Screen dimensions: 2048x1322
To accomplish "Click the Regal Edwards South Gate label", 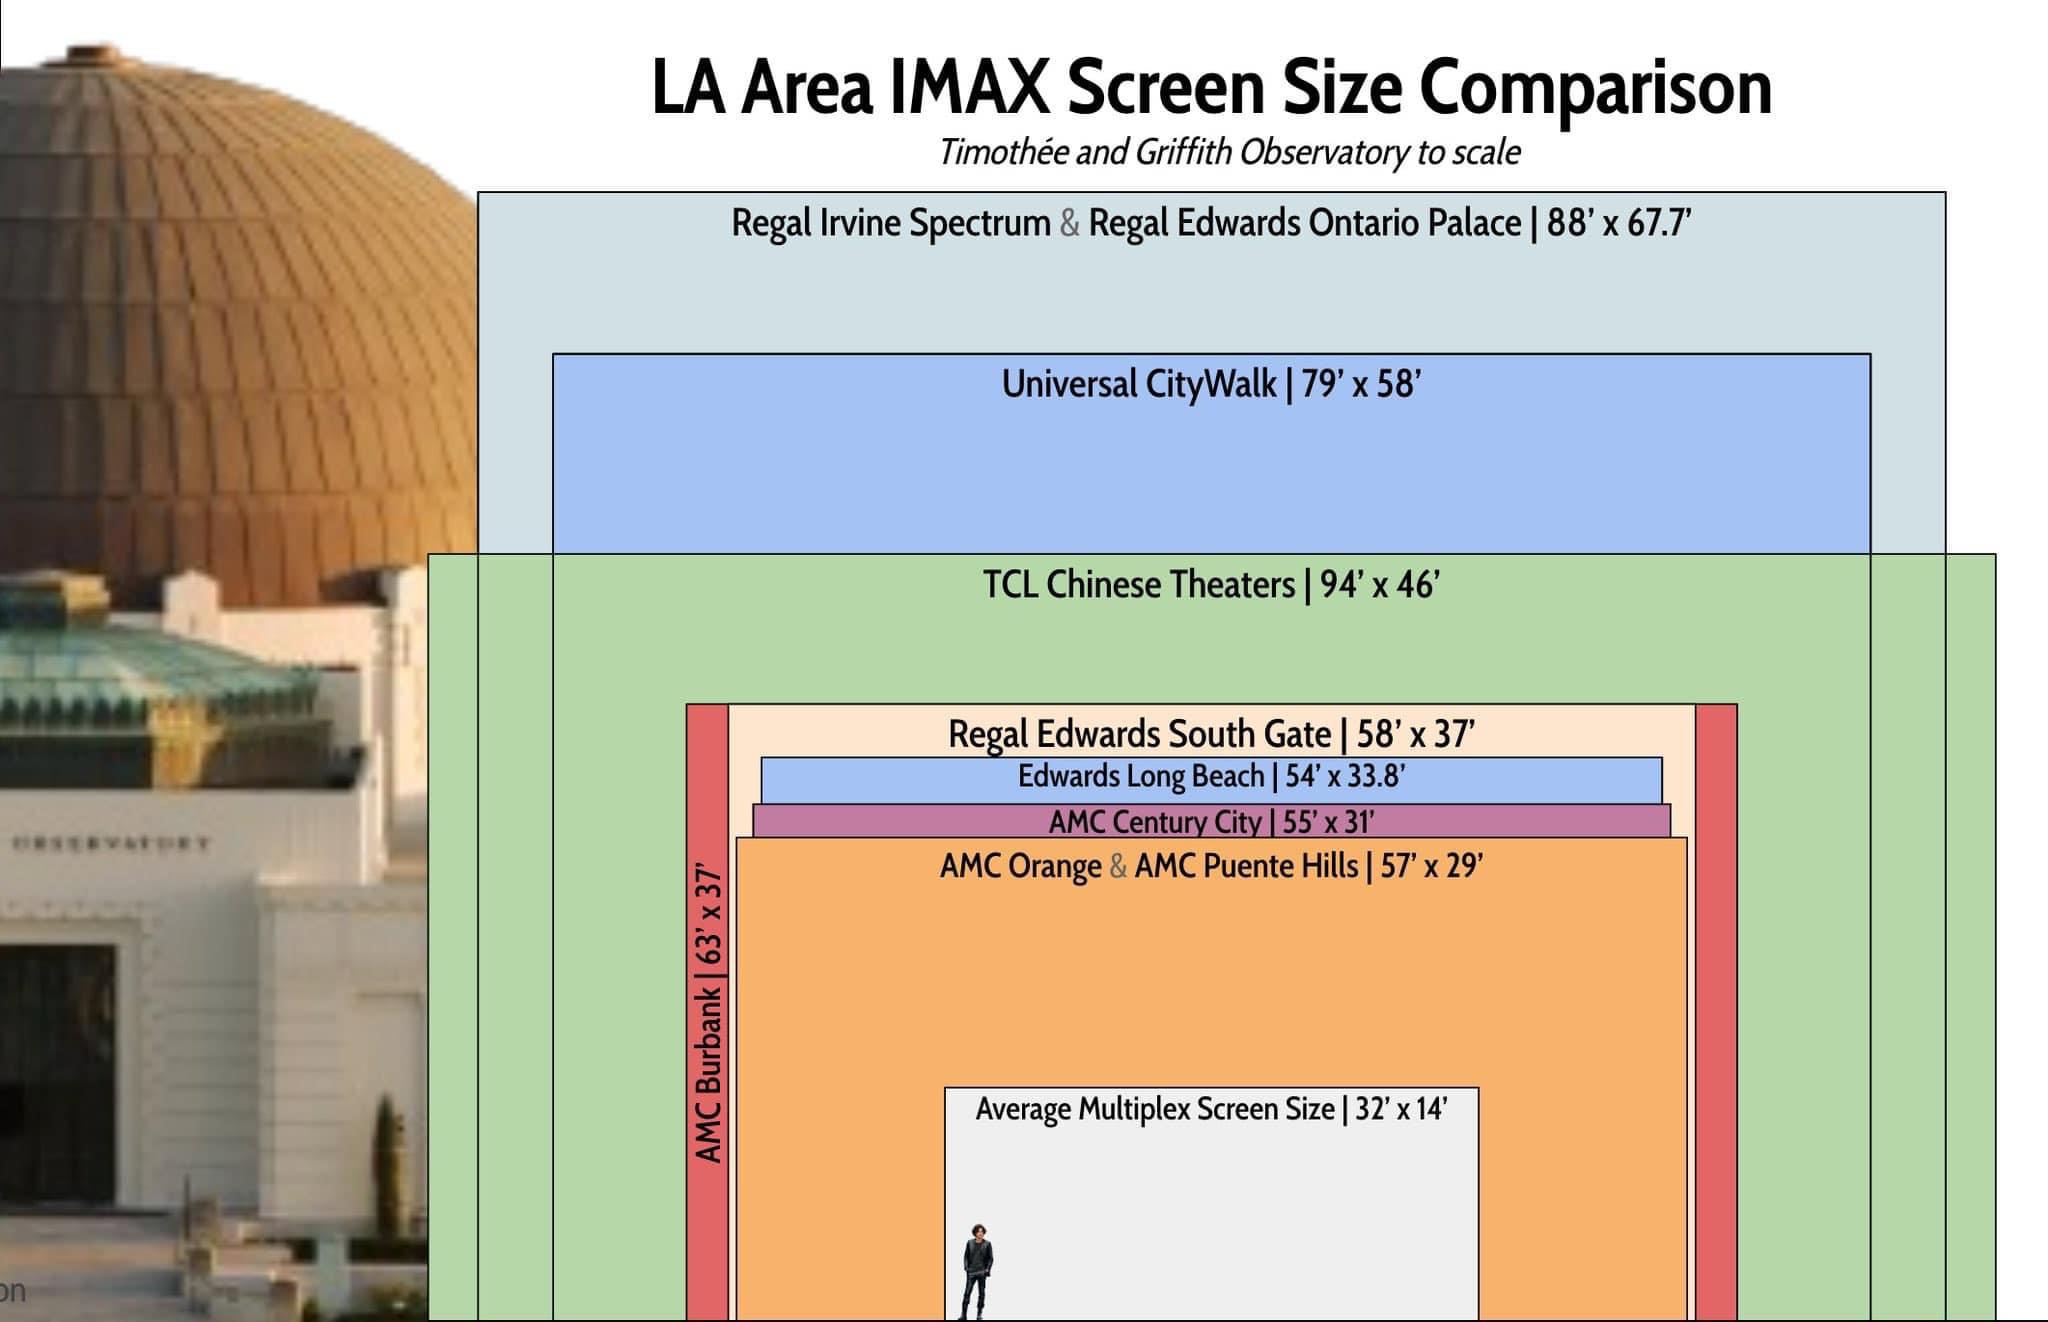I will (x=1211, y=734).
